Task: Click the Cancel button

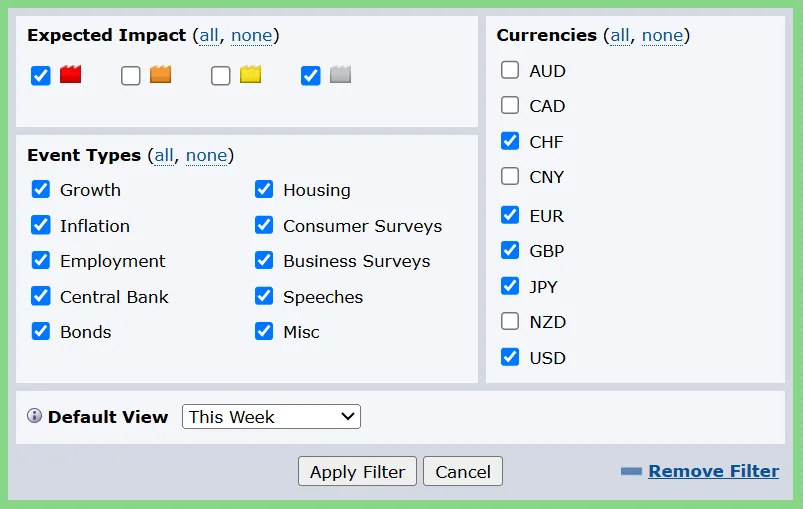Action: 462,472
